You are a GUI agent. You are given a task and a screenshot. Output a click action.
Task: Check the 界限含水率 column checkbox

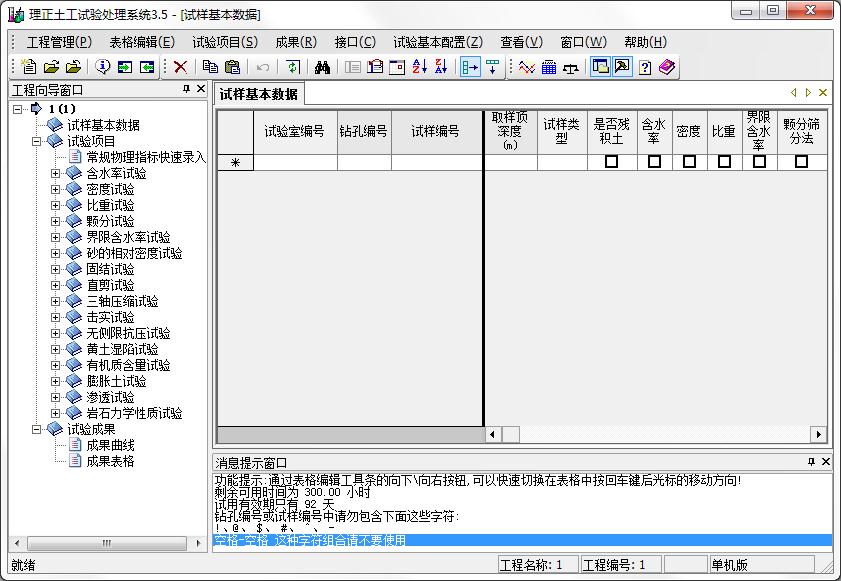759,161
